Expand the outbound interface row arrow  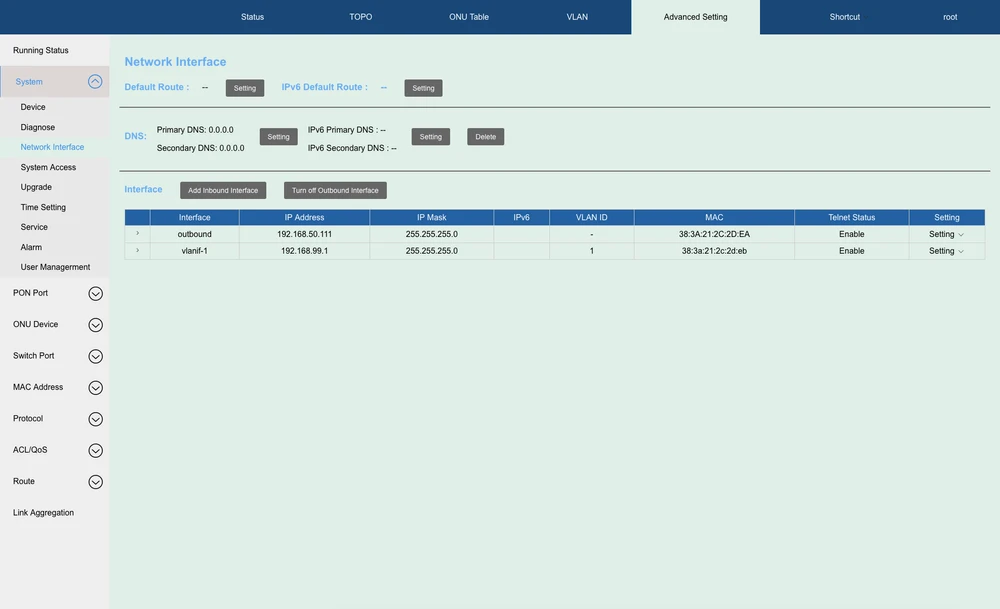point(137,234)
